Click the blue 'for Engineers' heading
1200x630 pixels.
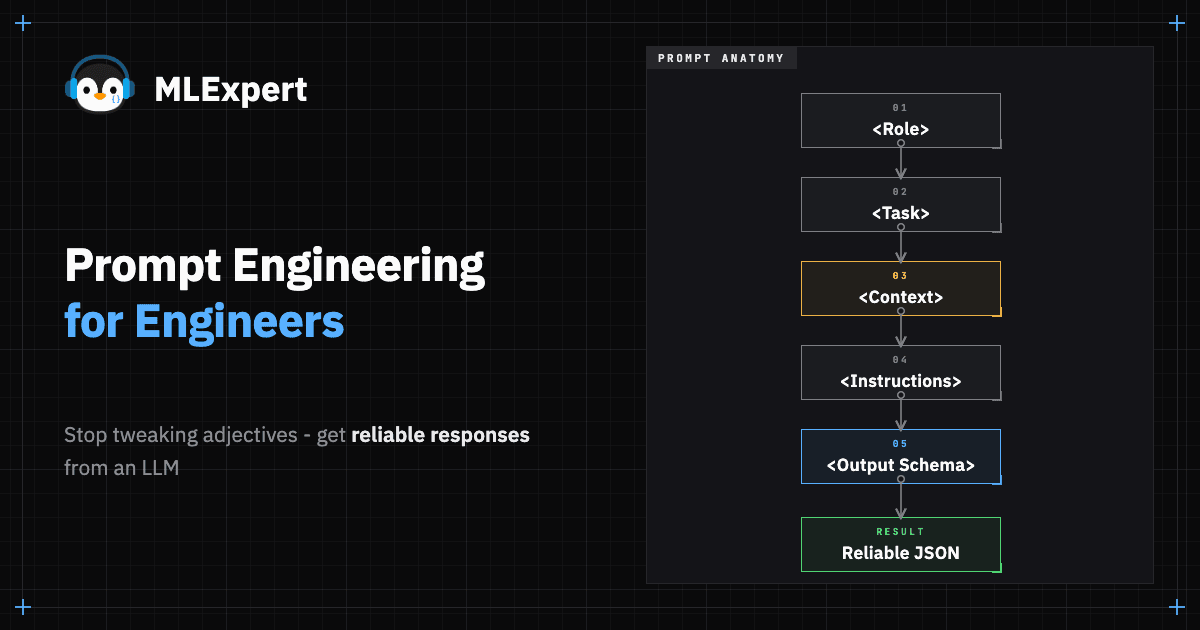pyautogui.click(x=204, y=322)
